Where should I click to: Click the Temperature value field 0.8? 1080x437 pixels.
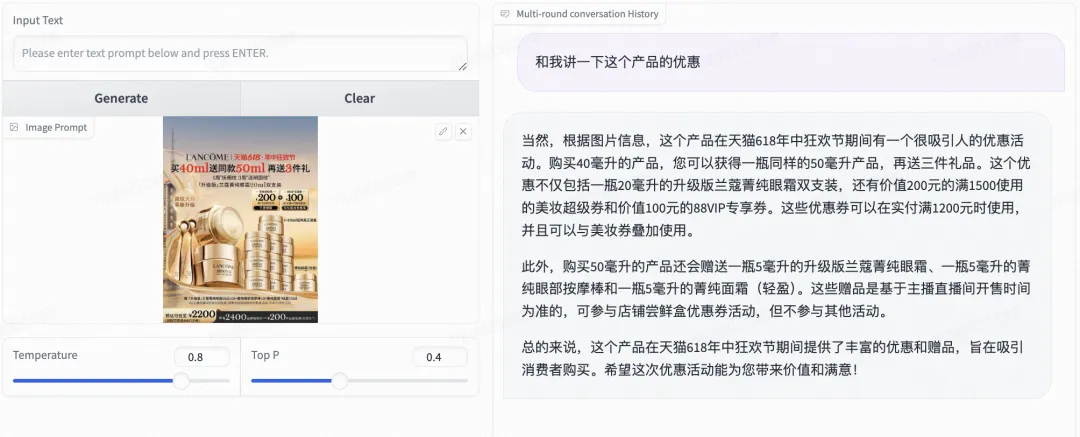click(x=202, y=357)
